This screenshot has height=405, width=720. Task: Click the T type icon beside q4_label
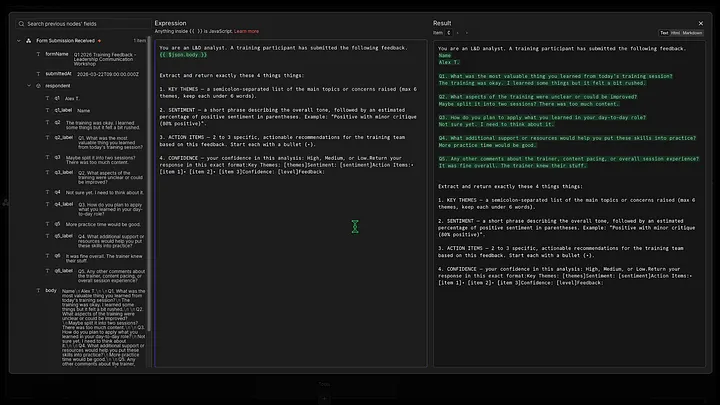coord(47,204)
